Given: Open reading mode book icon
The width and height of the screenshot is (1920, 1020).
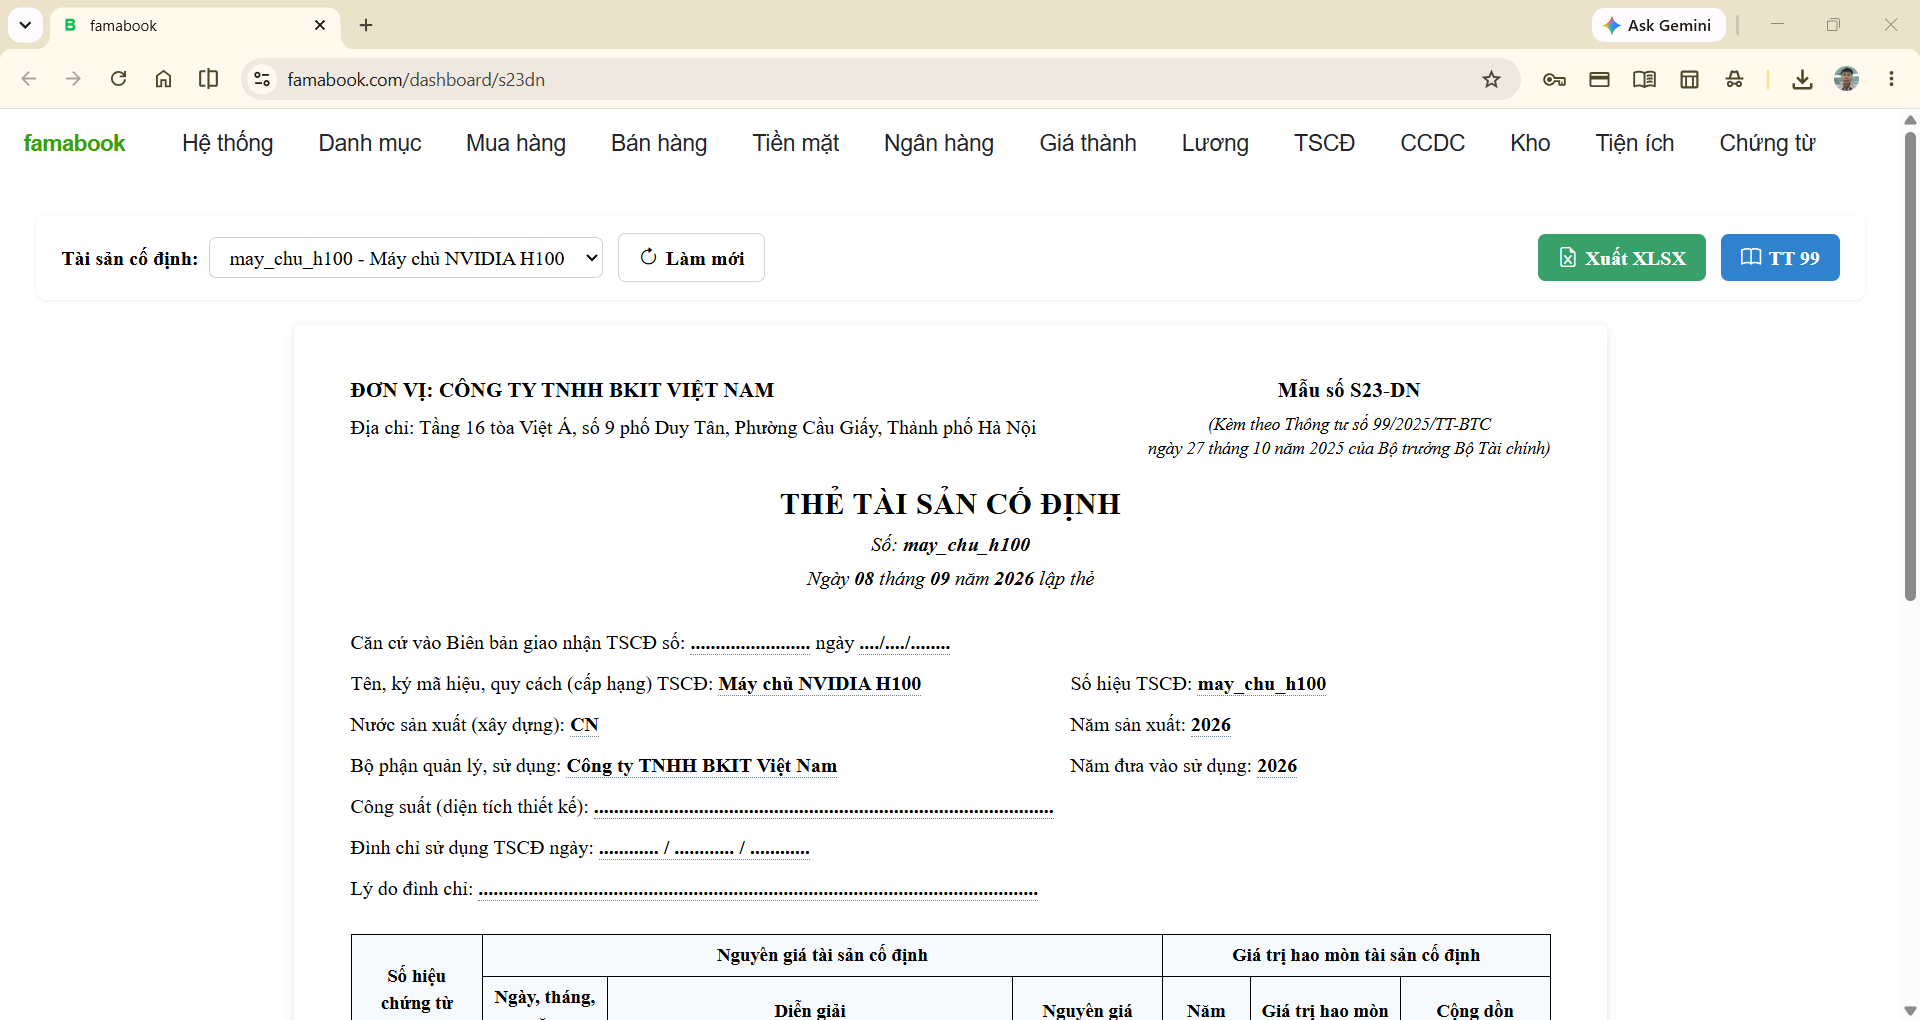Looking at the screenshot, I should click(x=1644, y=79).
